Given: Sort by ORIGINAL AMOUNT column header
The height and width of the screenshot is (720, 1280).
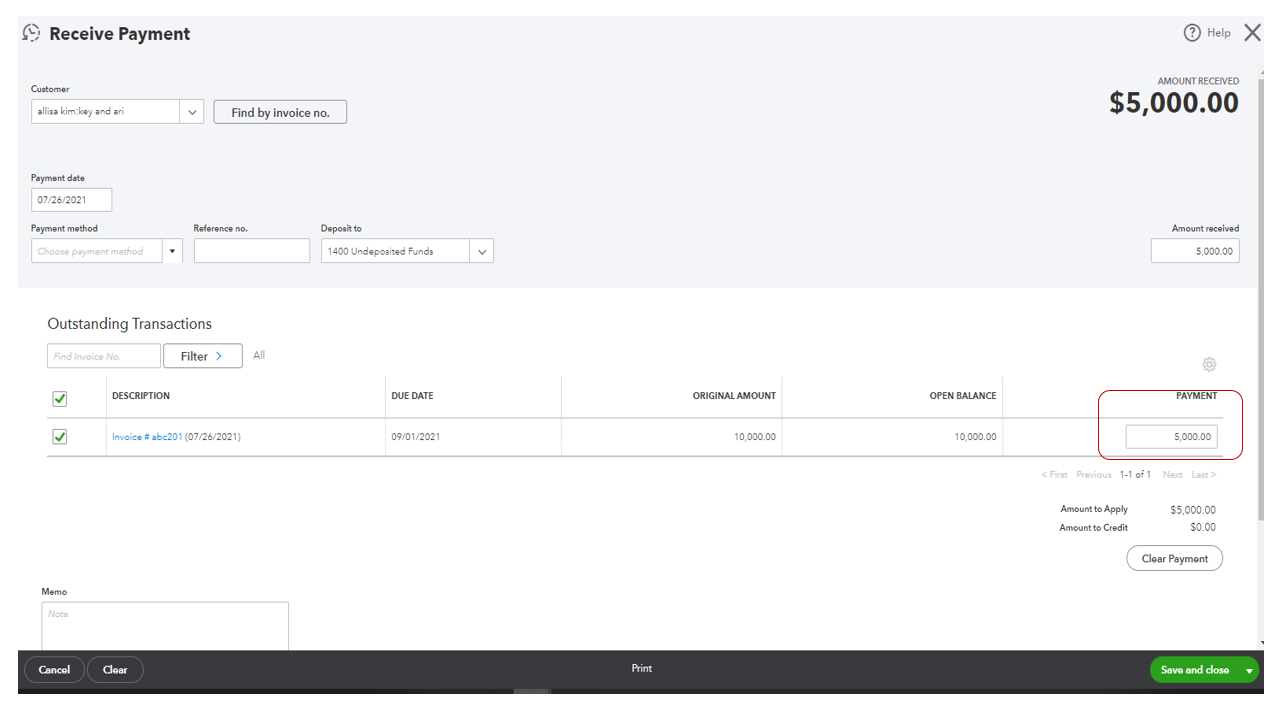Looking at the screenshot, I should point(734,396).
